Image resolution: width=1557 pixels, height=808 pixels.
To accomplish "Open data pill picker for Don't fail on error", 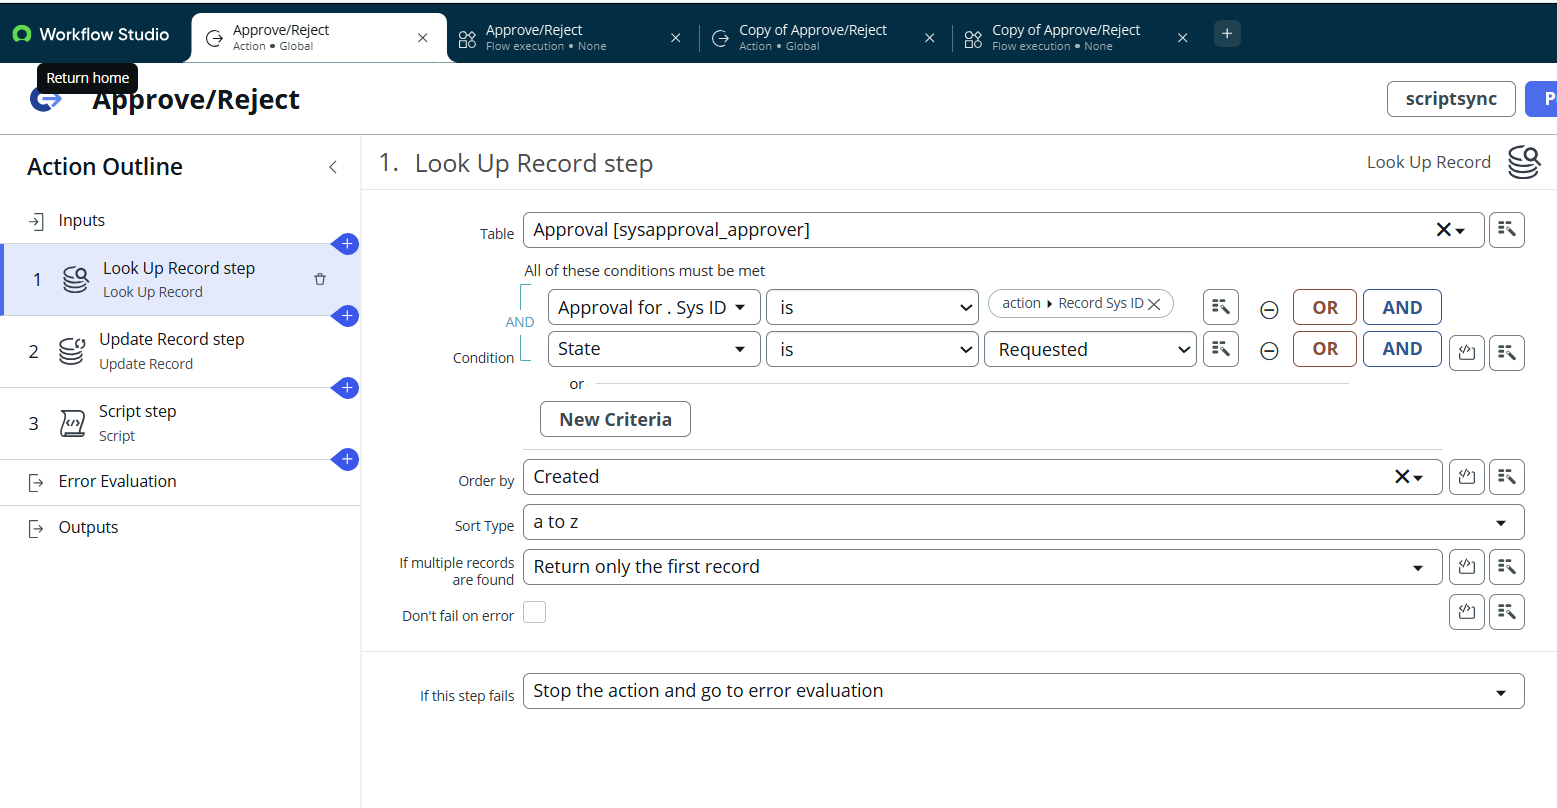I will click(1506, 611).
